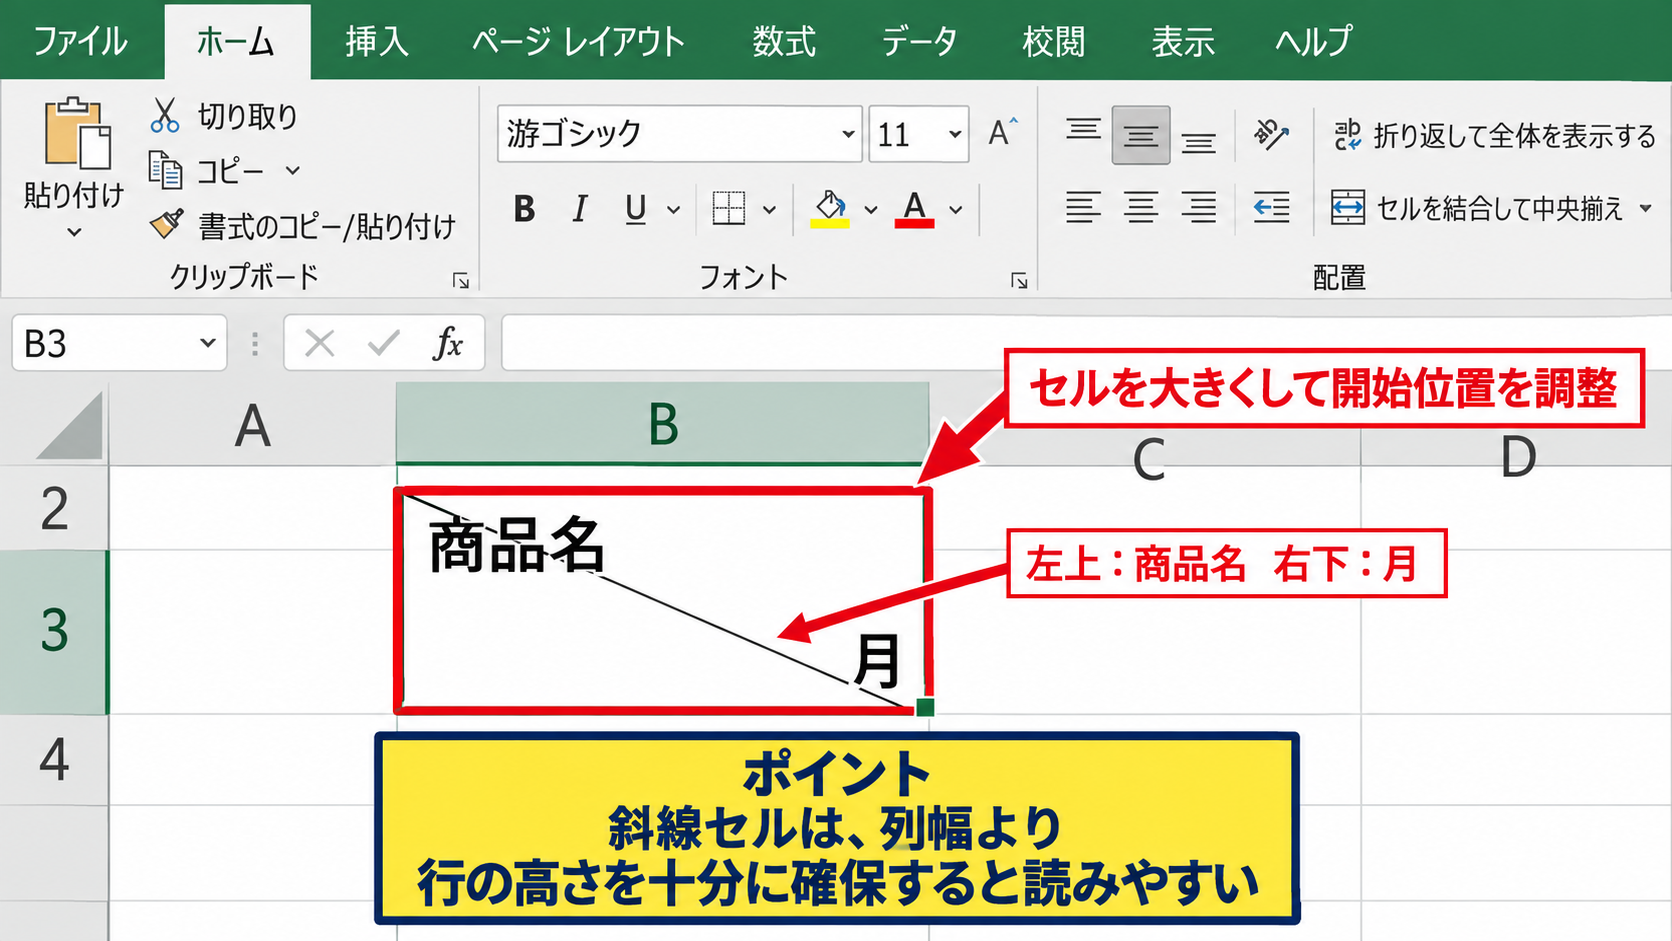
Task: Toggle middle vertical alignment button
Action: [x=1141, y=135]
